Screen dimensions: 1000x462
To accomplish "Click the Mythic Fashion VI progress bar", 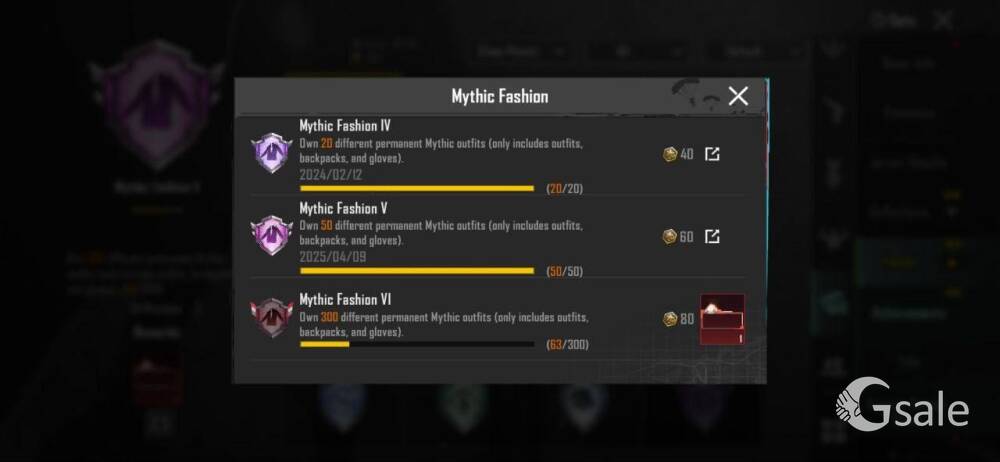I will [416, 345].
